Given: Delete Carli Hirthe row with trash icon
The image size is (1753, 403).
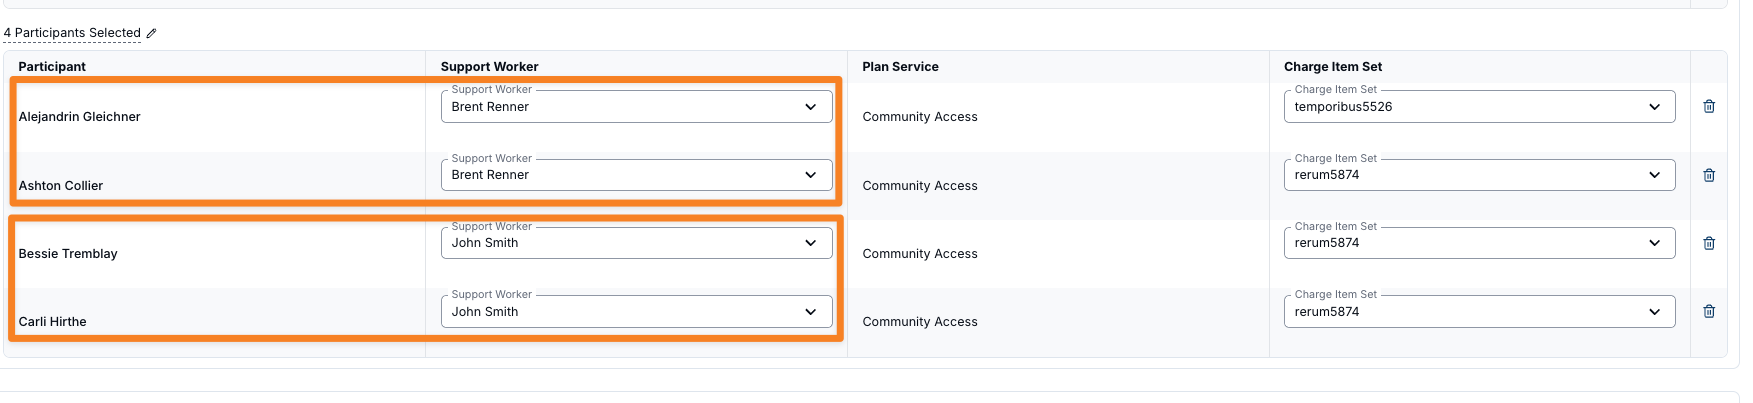Looking at the screenshot, I should coord(1709,311).
